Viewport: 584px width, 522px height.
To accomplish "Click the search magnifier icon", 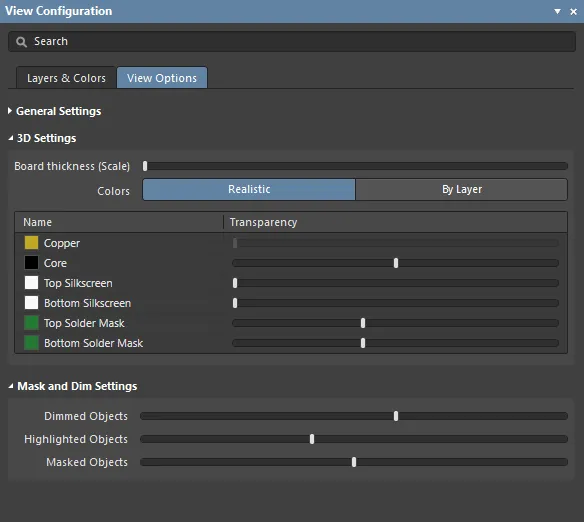I will pyautogui.click(x=21, y=42).
